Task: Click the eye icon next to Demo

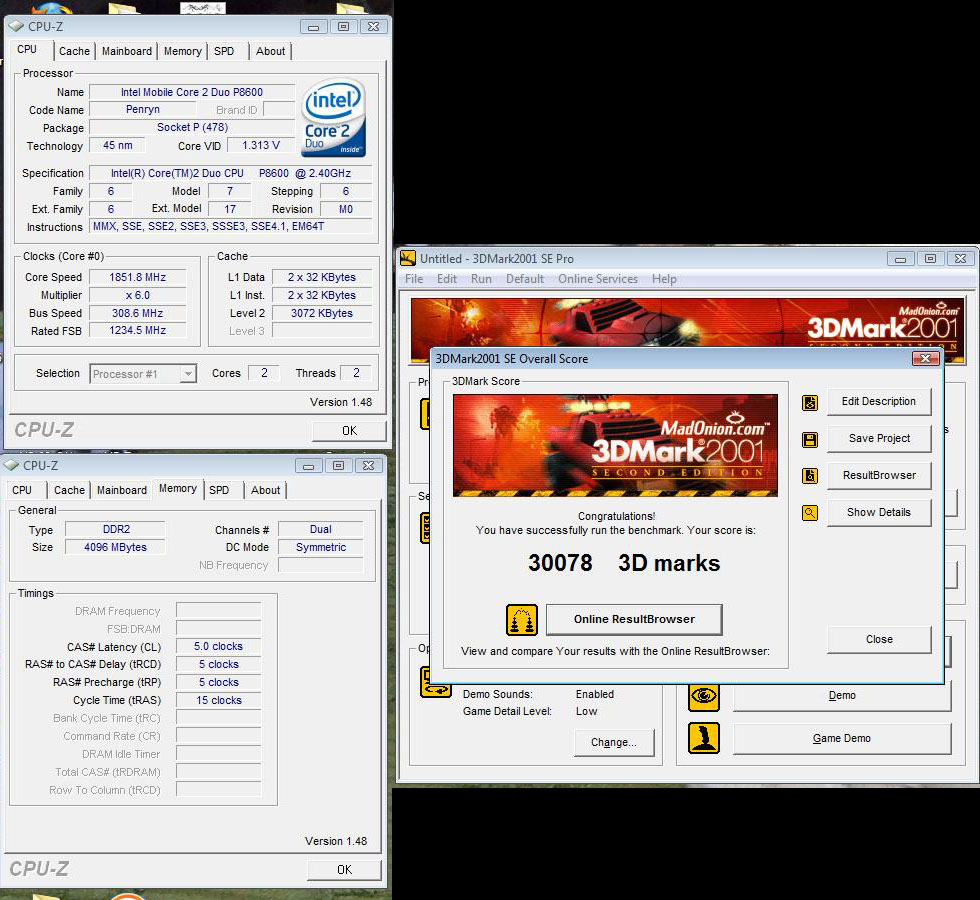Action: coord(704,696)
